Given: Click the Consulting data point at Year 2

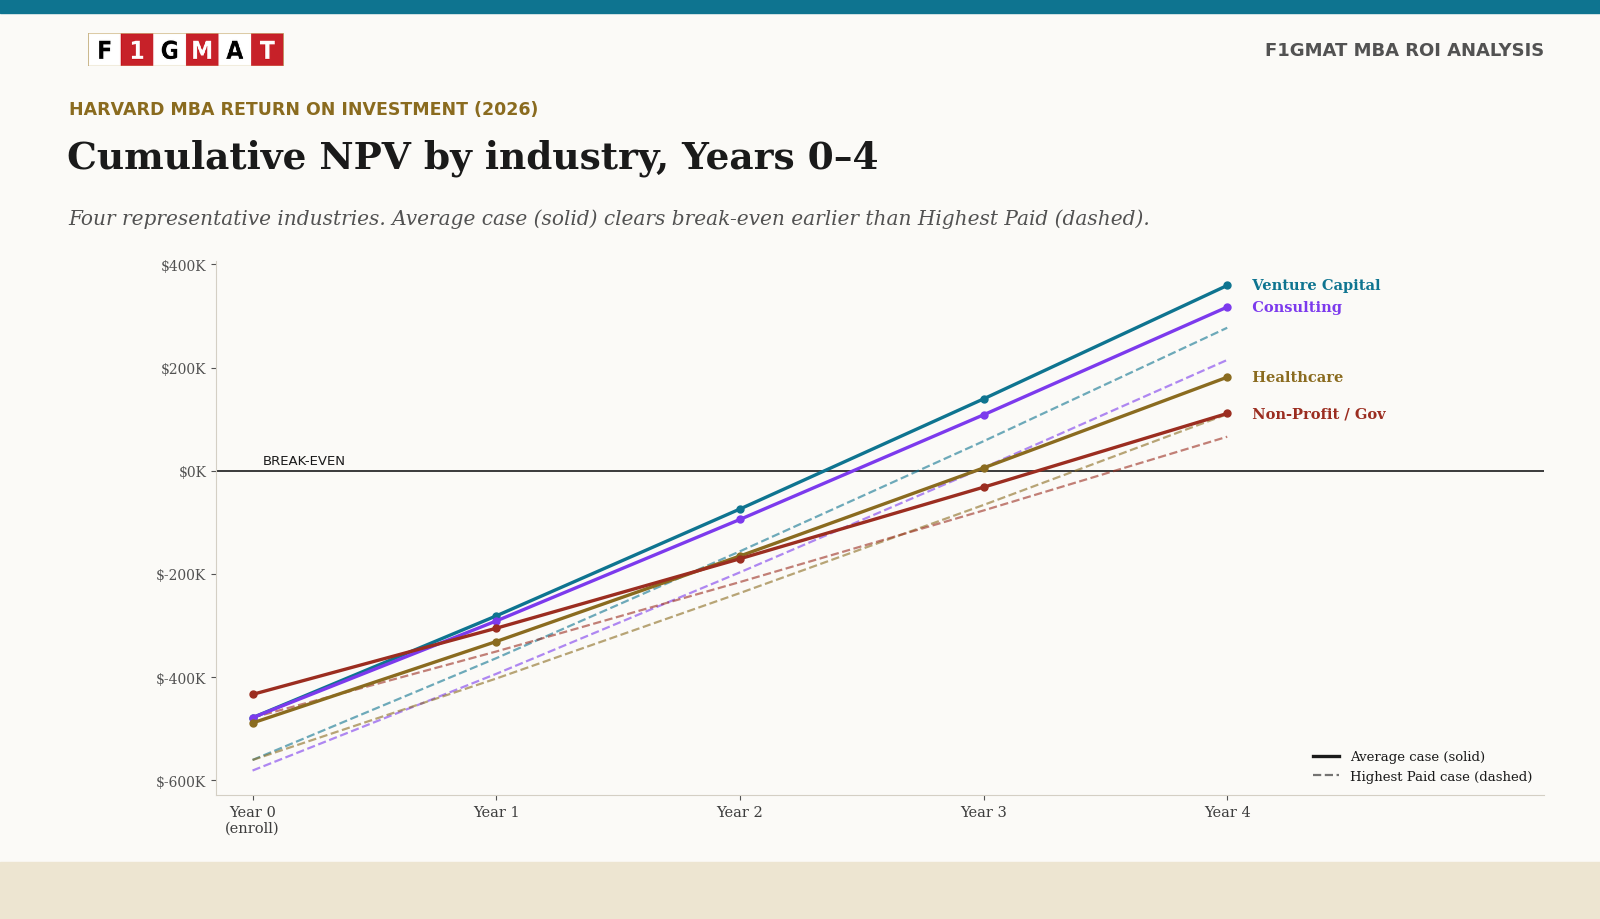Looking at the screenshot, I should pos(740,520).
